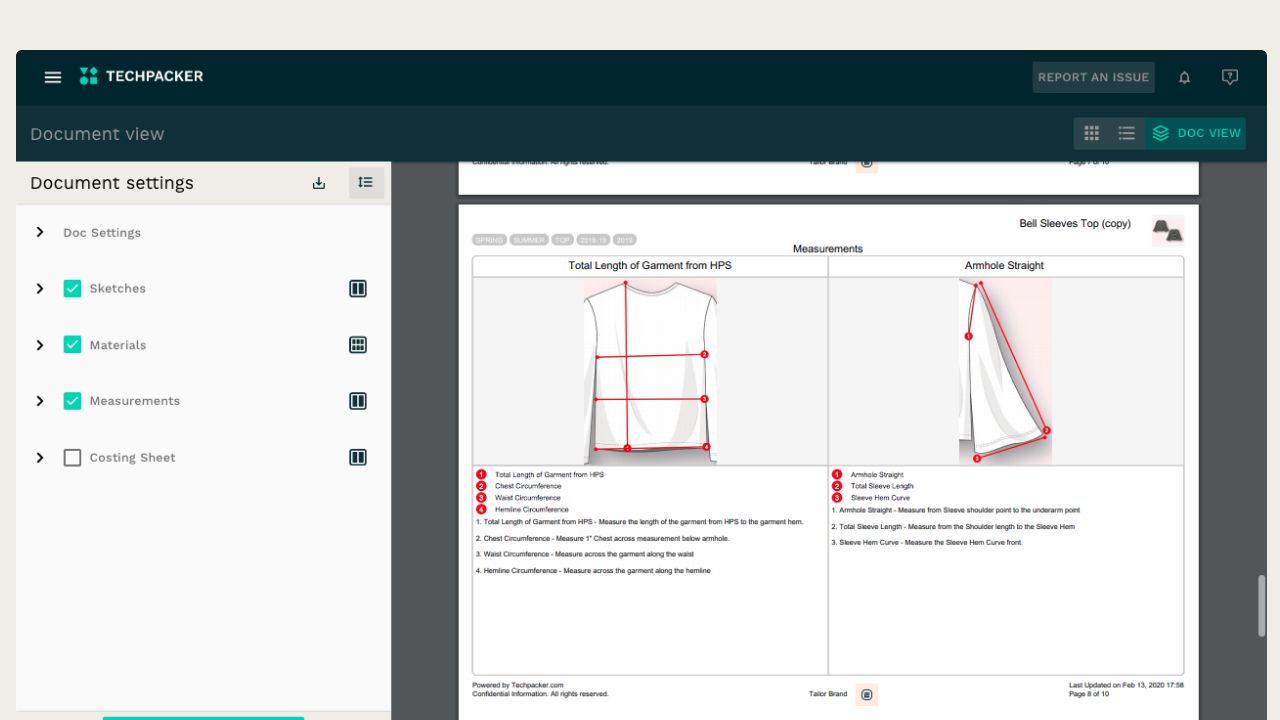Change Sketches column layout
The image size is (1280, 720).
point(358,289)
